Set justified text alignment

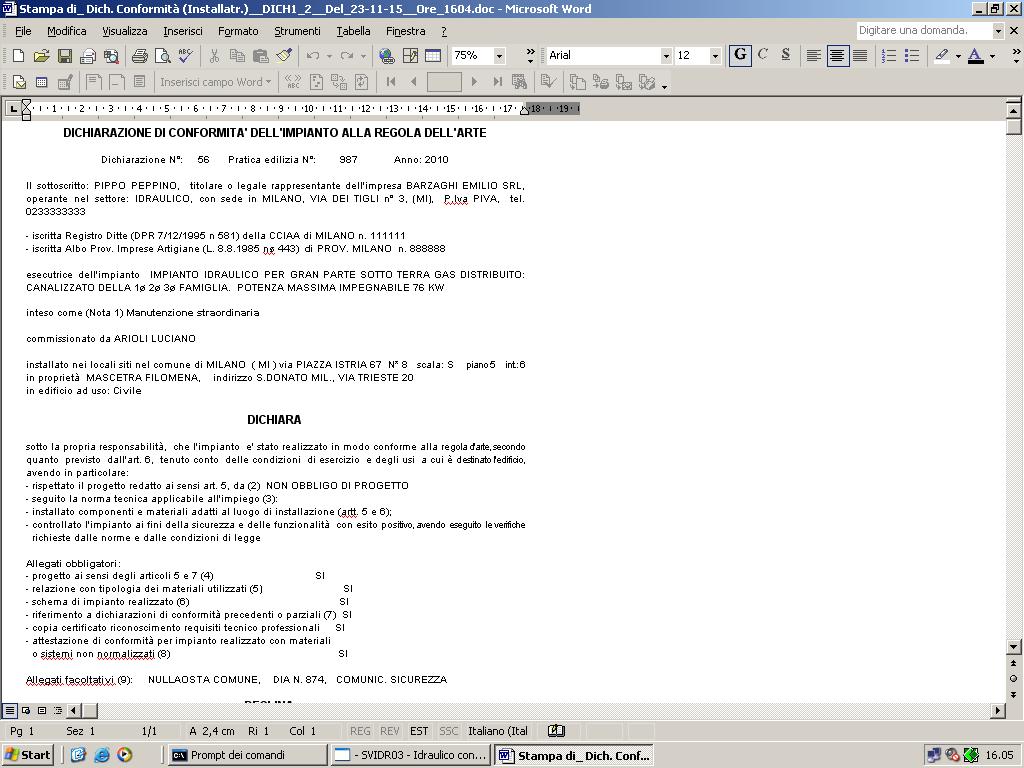860,56
